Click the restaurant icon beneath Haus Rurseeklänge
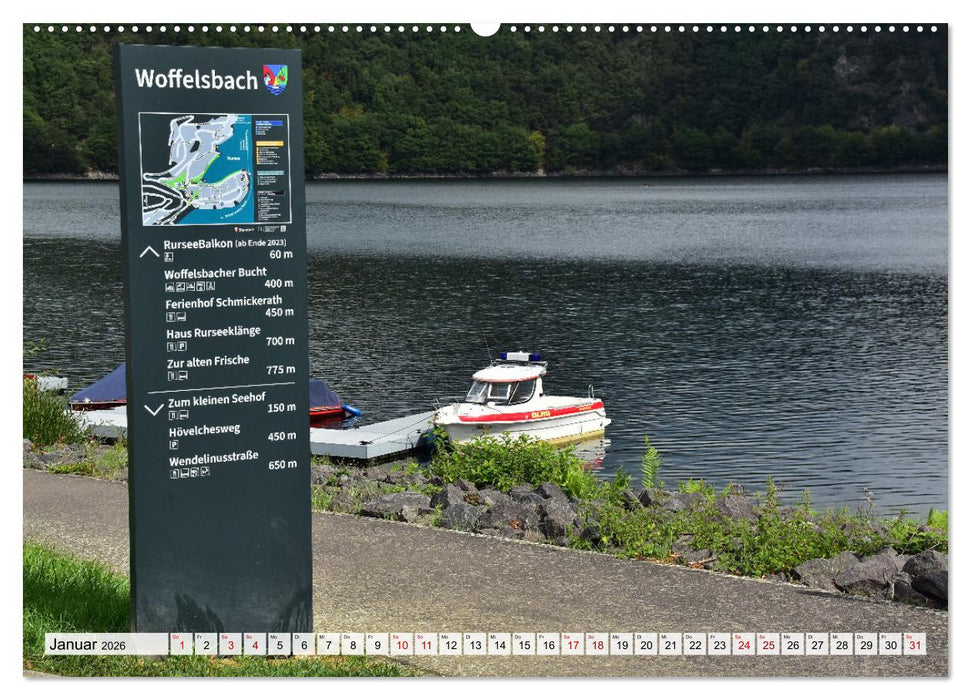The height and width of the screenshot is (700, 971). 171,347
